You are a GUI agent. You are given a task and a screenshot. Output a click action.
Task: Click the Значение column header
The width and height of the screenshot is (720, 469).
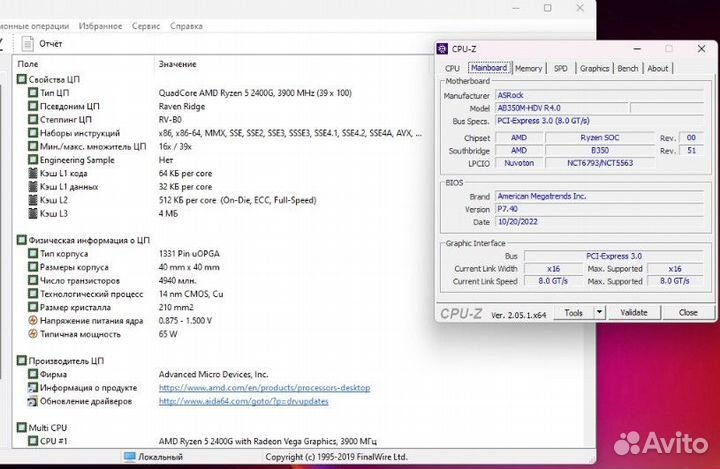pos(177,64)
